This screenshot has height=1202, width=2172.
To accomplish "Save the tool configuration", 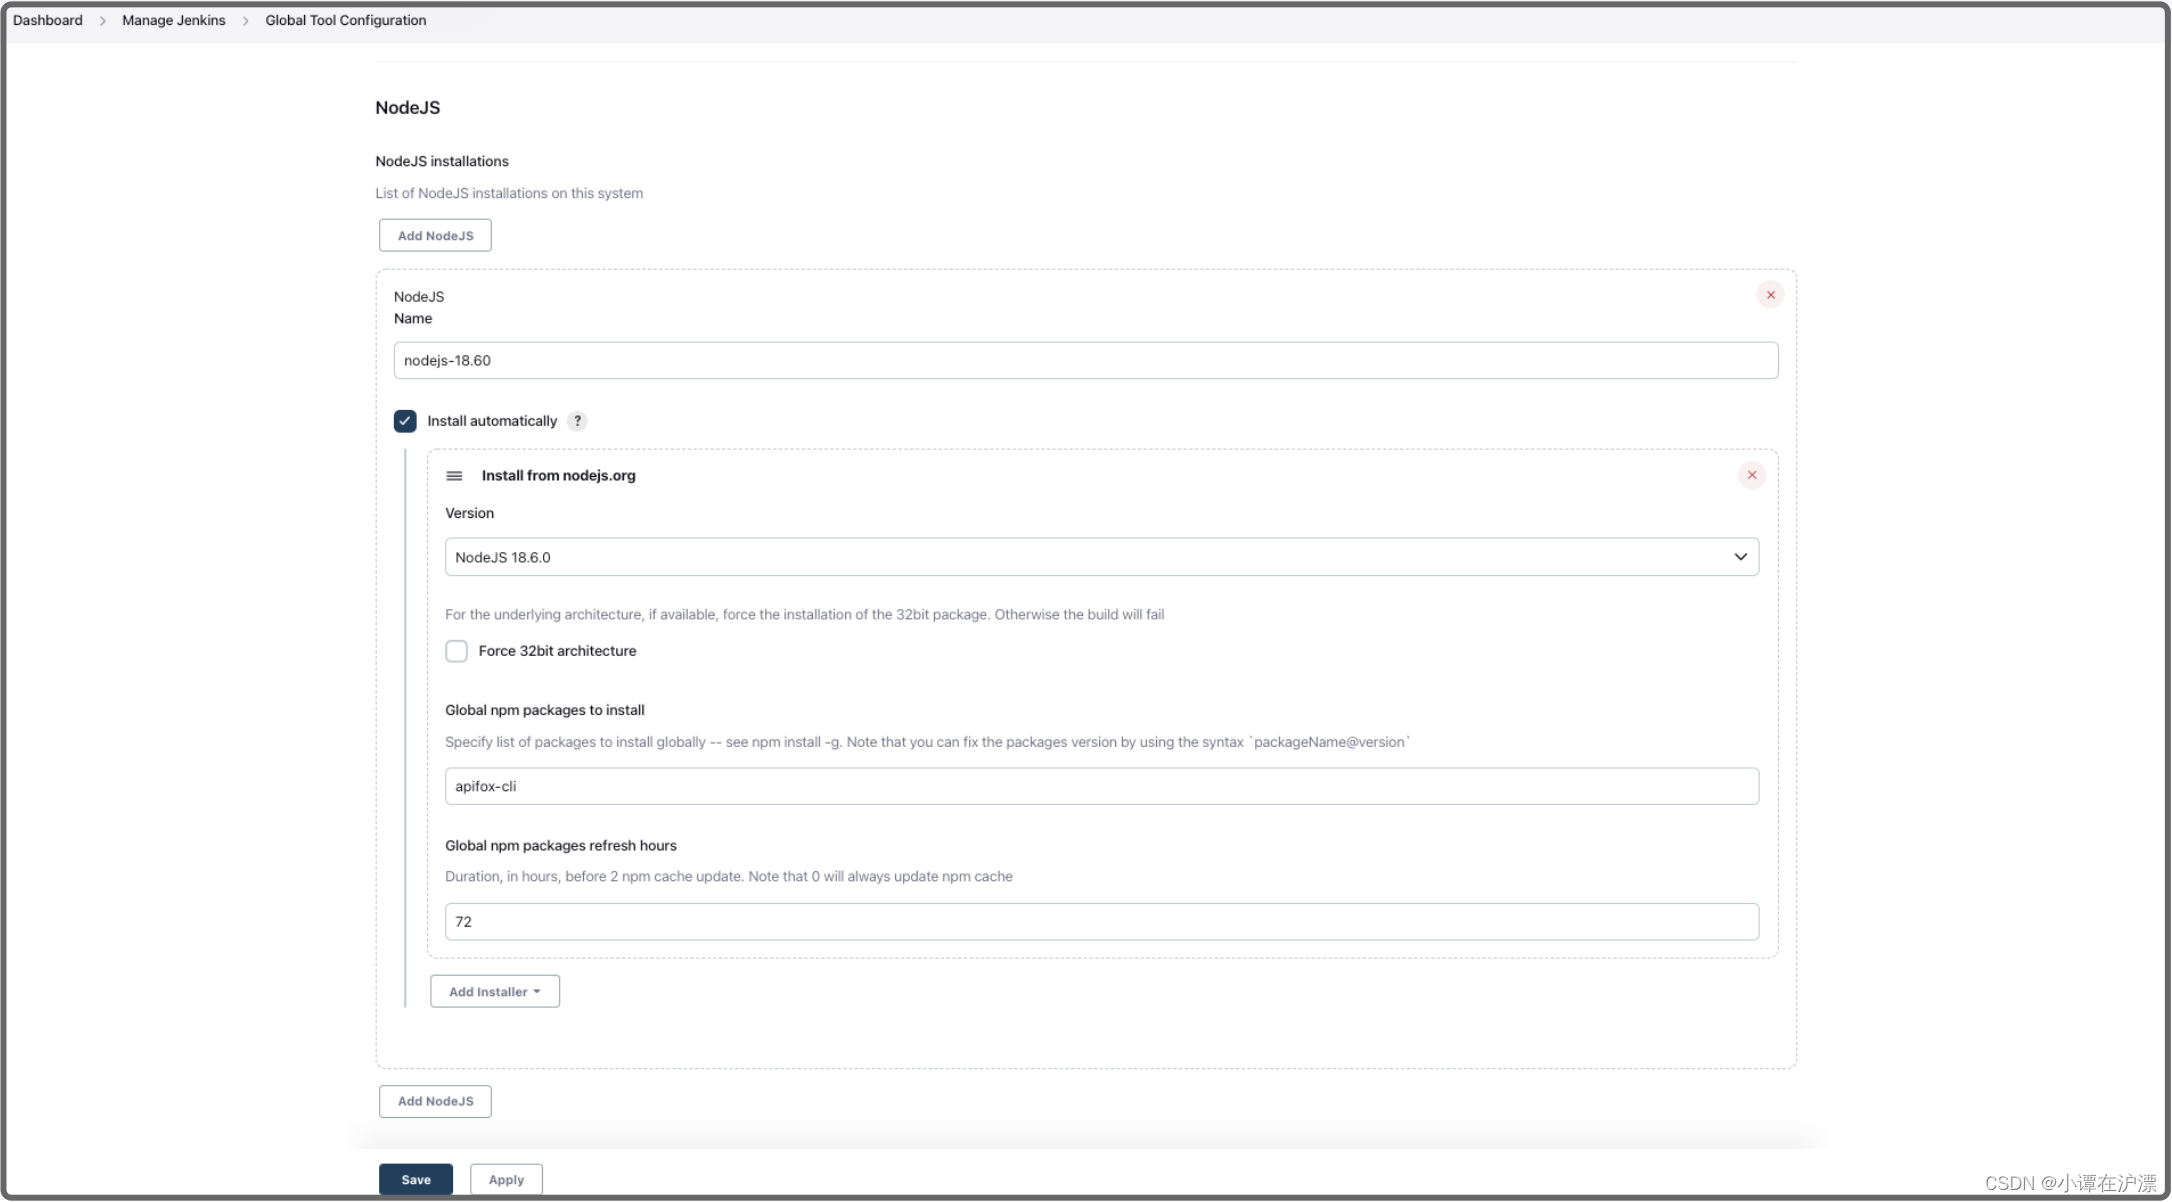I will click(415, 1180).
